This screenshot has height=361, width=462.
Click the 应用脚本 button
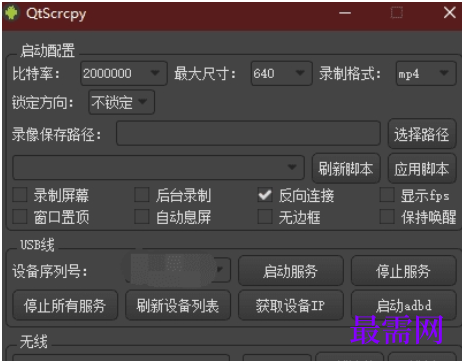tap(422, 168)
